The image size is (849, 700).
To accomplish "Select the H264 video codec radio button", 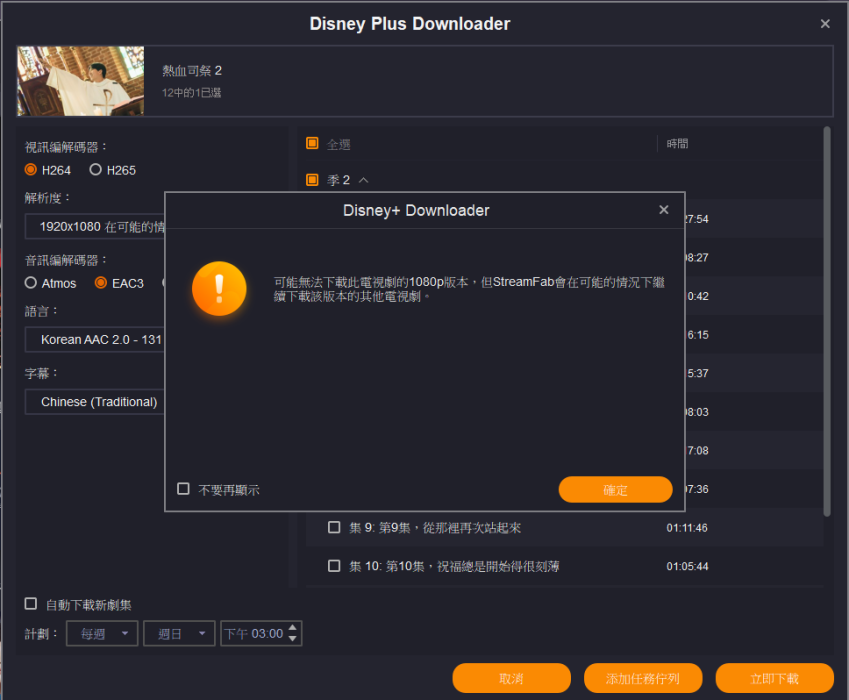I will [x=31, y=169].
